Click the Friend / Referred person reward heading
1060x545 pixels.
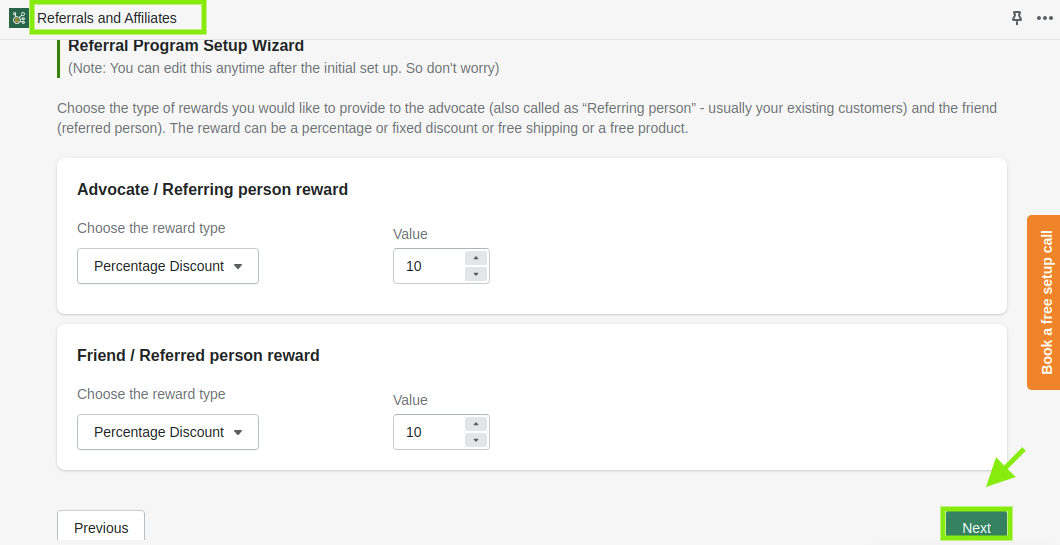198,356
